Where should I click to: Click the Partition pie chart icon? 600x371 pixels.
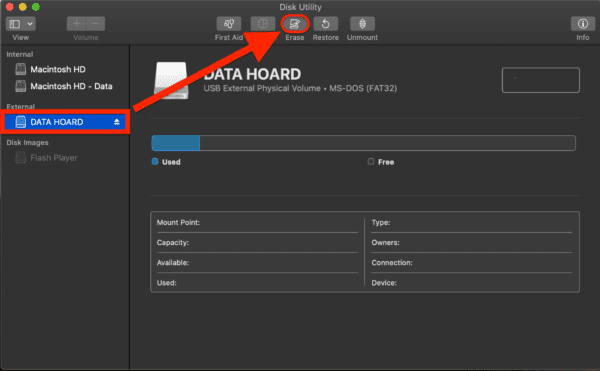pos(262,24)
